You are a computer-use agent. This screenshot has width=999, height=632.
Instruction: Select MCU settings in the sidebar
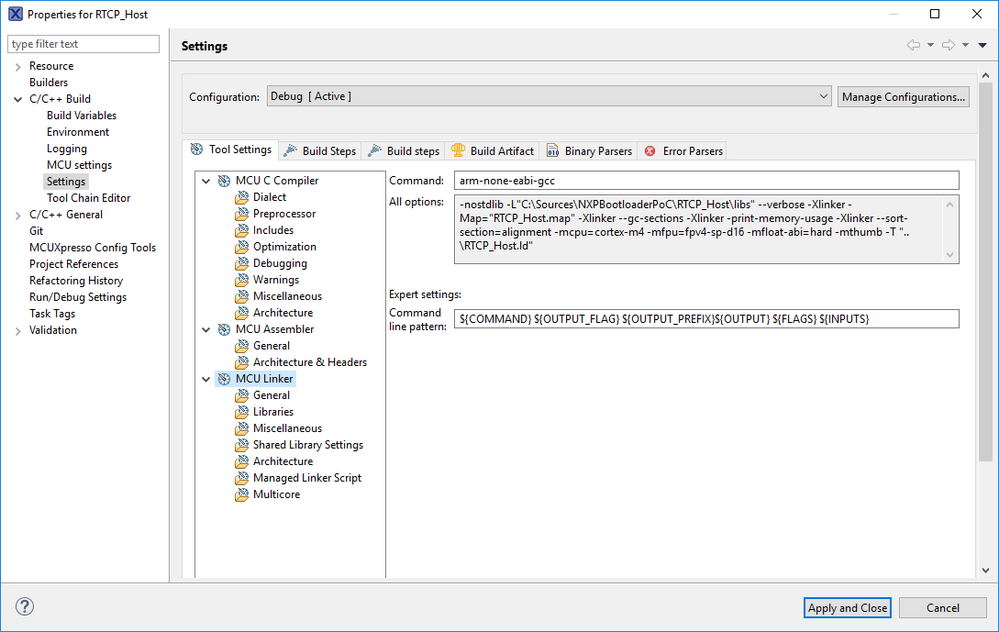click(79, 165)
